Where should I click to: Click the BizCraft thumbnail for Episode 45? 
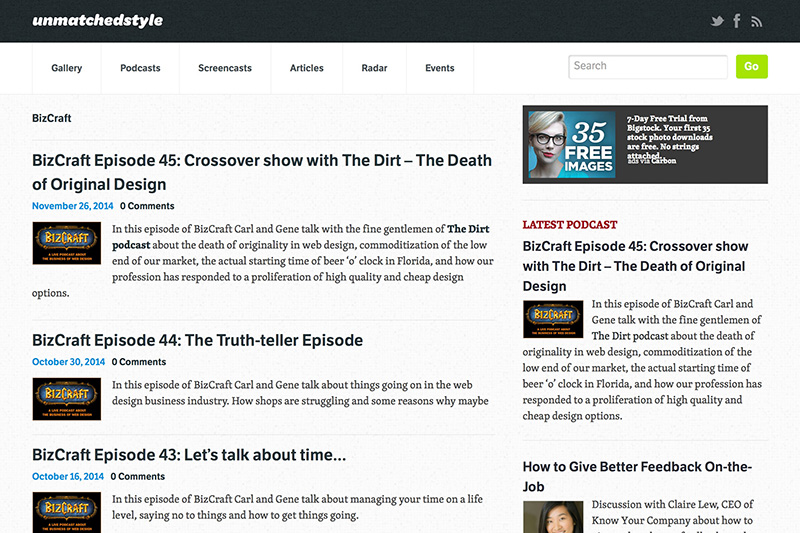point(67,243)
